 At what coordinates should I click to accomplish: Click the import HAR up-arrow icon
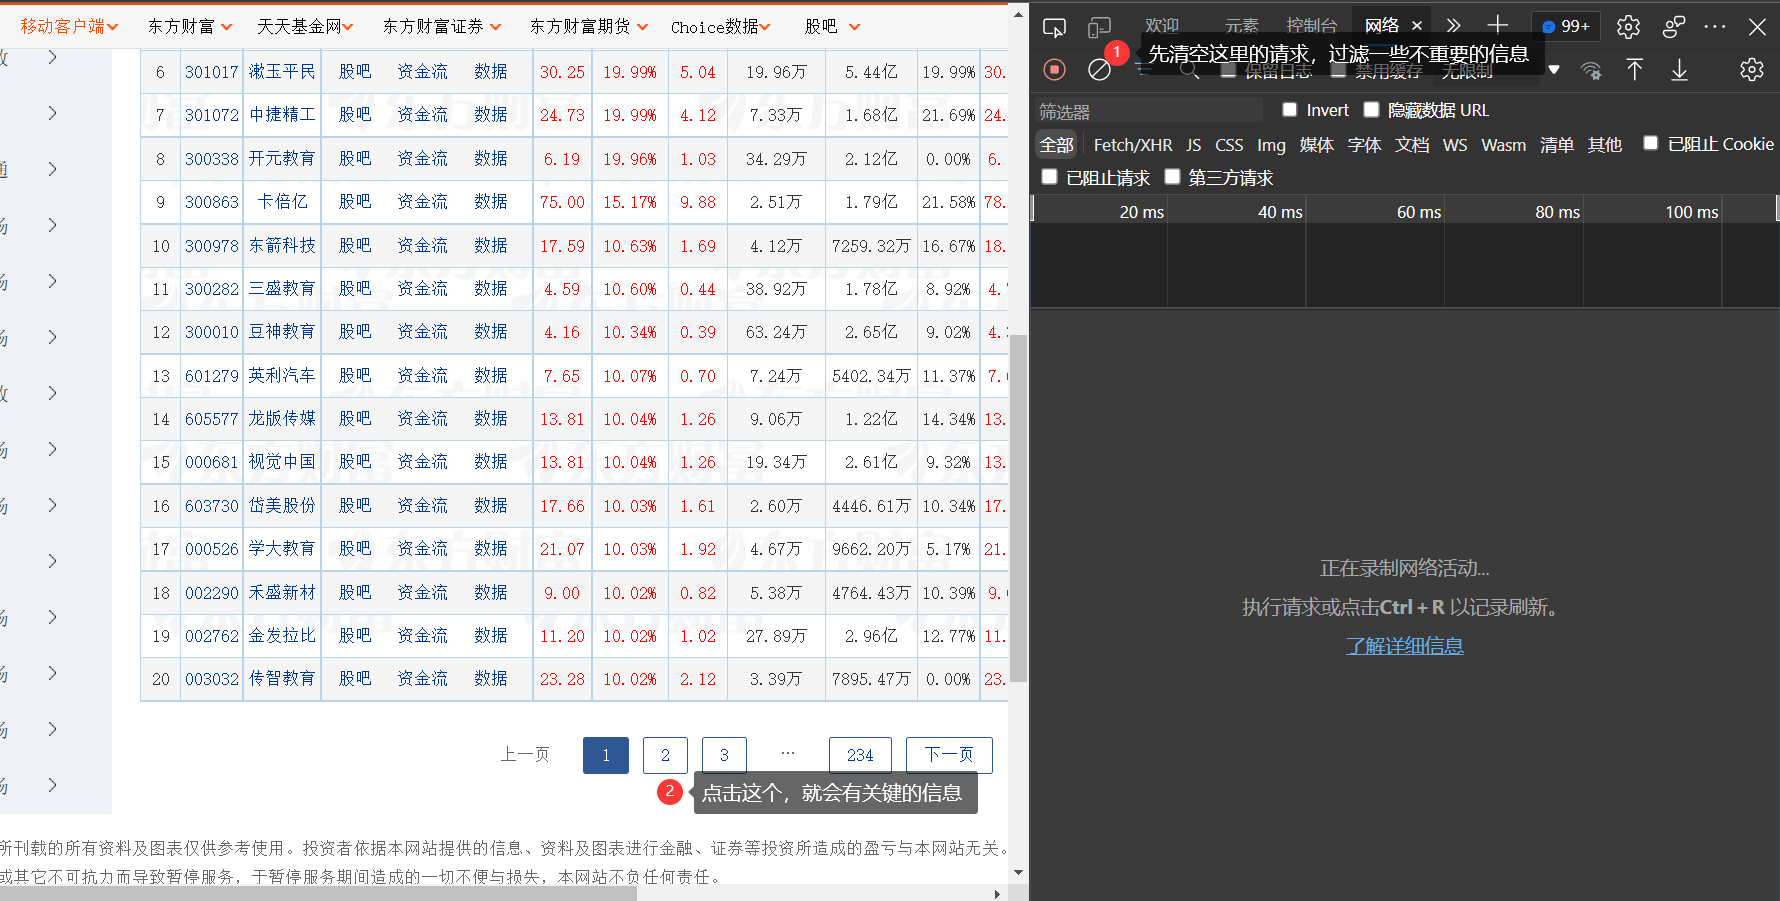click(1634, 69)
